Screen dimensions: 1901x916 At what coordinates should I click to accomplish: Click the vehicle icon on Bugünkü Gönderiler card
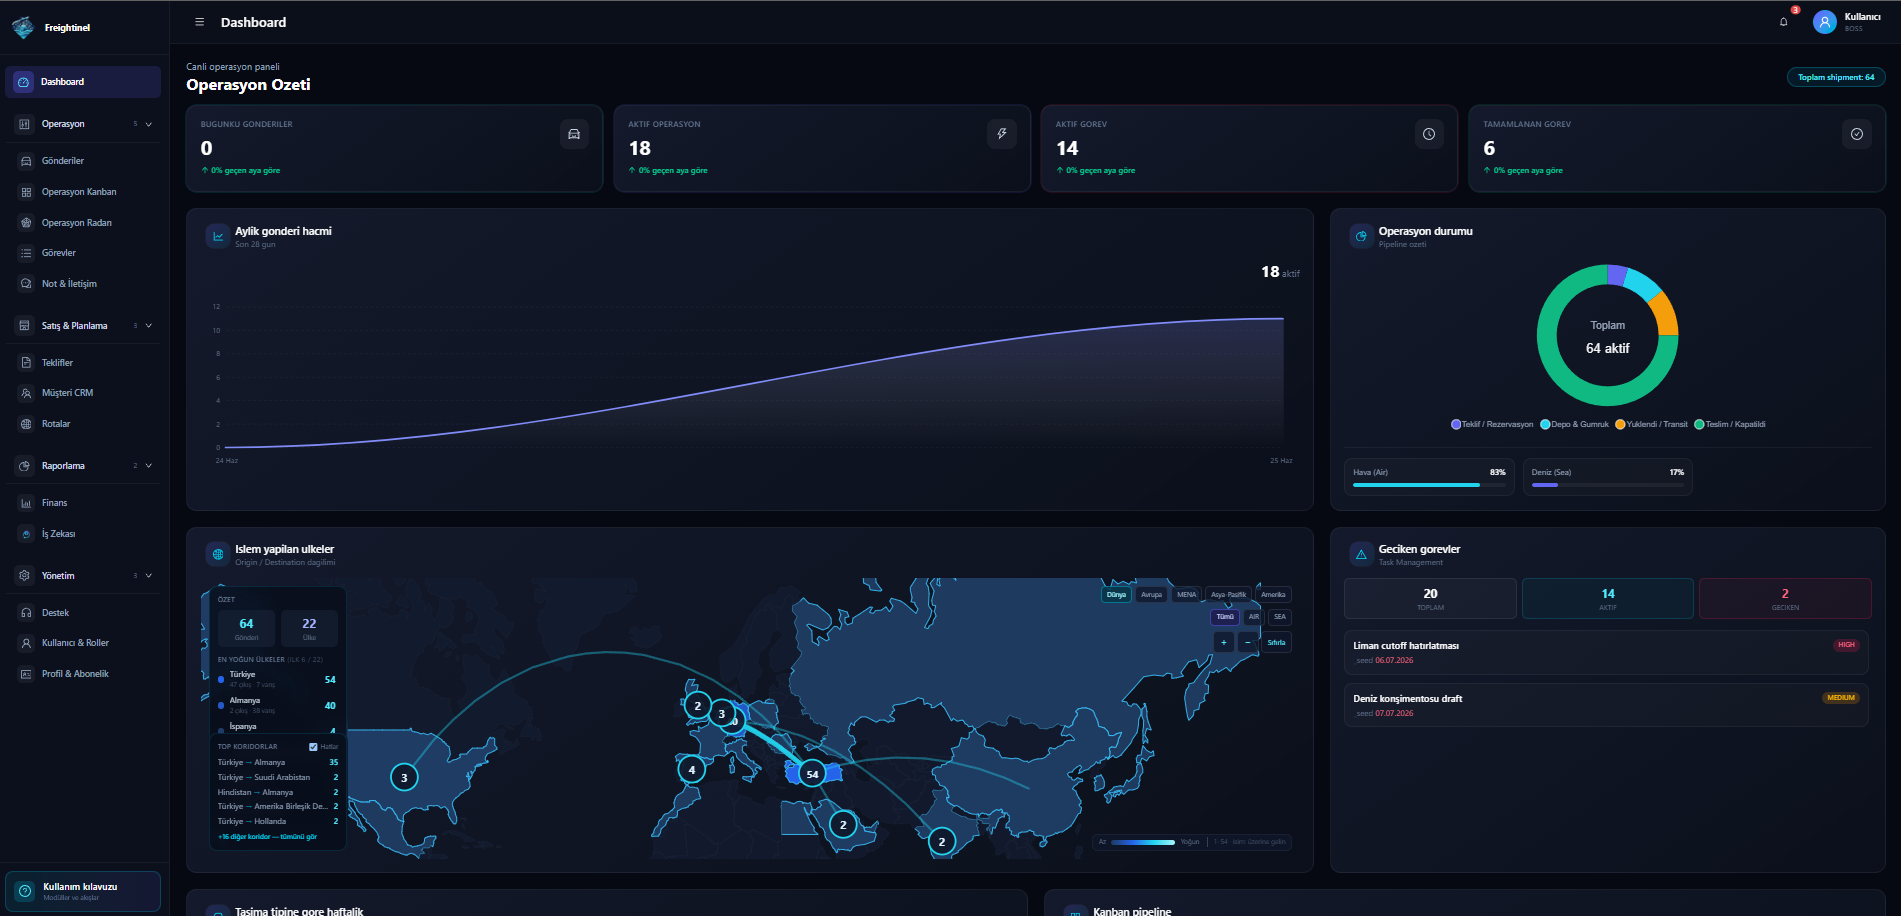point(574,134)
